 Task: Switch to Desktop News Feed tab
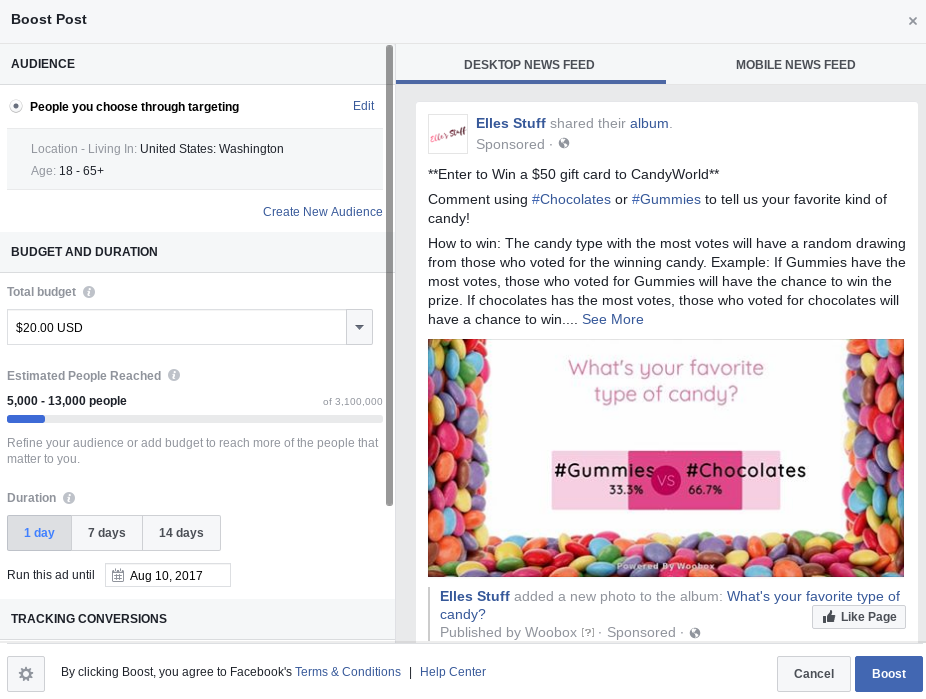[x=529, y=65]
